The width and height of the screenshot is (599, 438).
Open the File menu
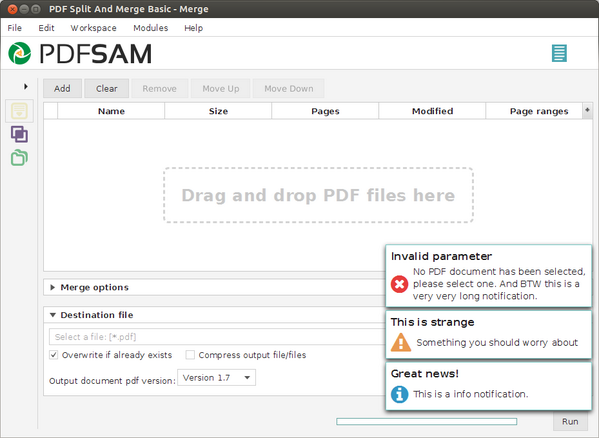click(x=15, y=28)
